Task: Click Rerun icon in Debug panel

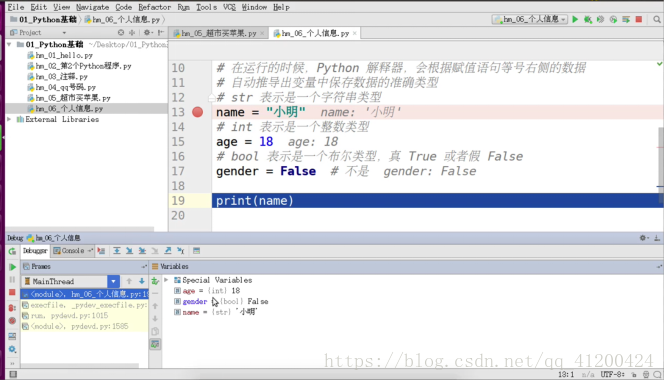Action: [x=12, y=251]
